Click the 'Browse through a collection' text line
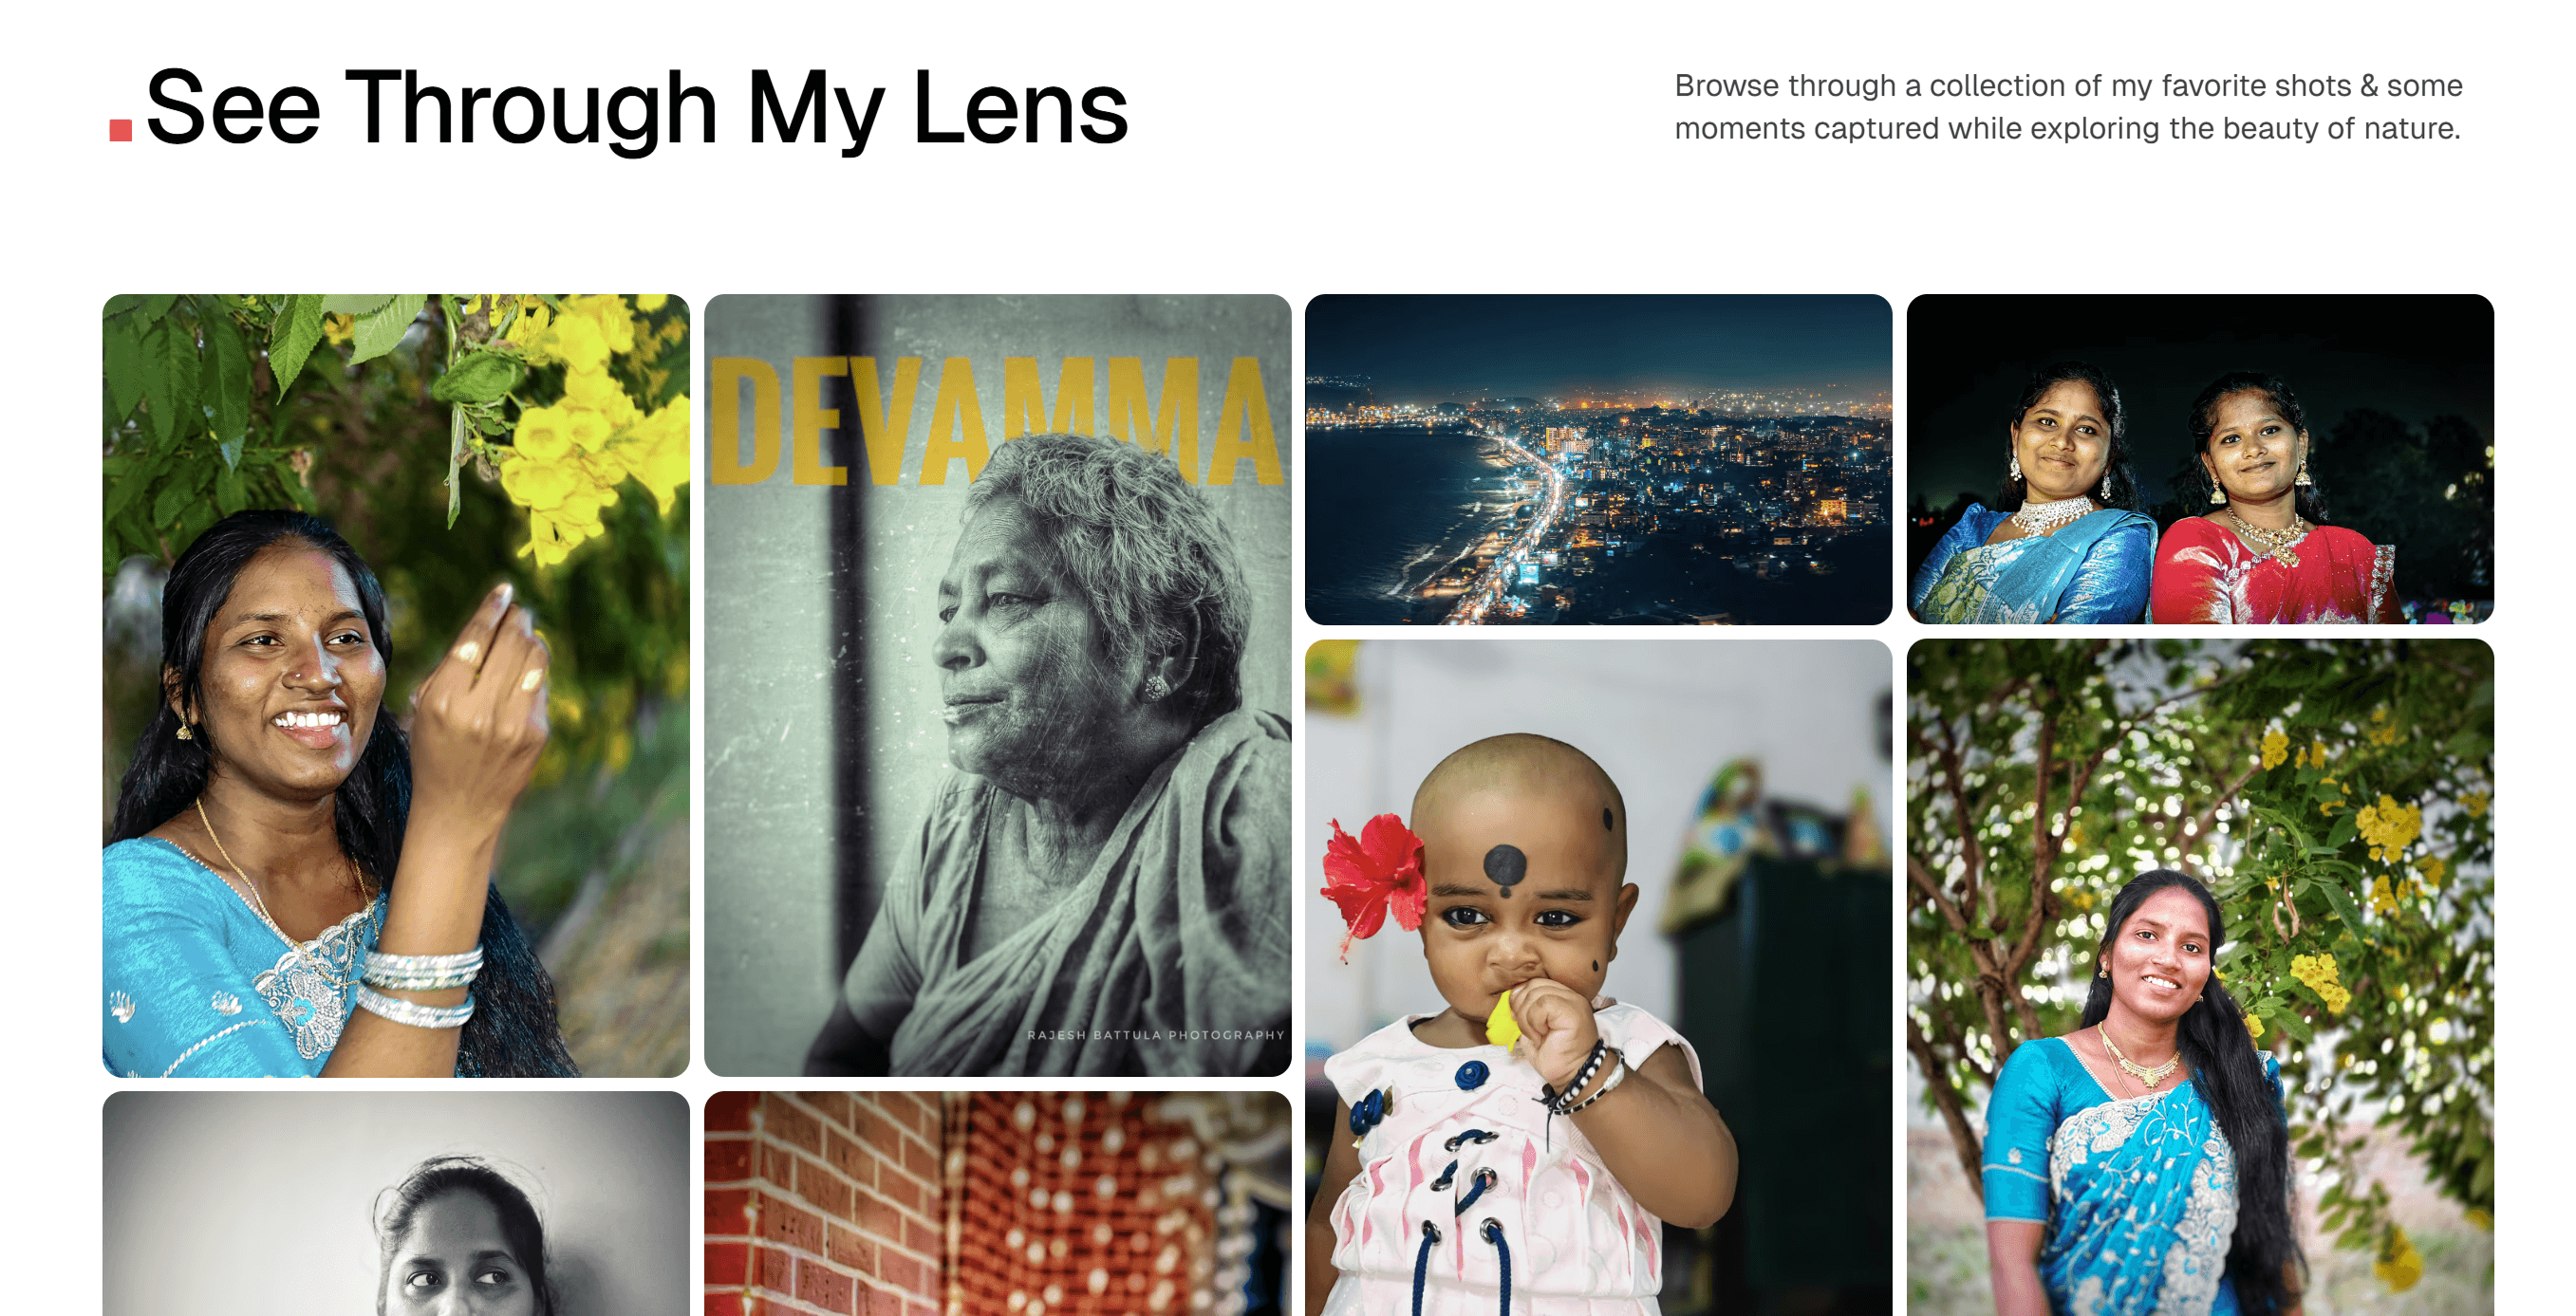This screenshot has width=2576, height=1316. (2068, 86)
